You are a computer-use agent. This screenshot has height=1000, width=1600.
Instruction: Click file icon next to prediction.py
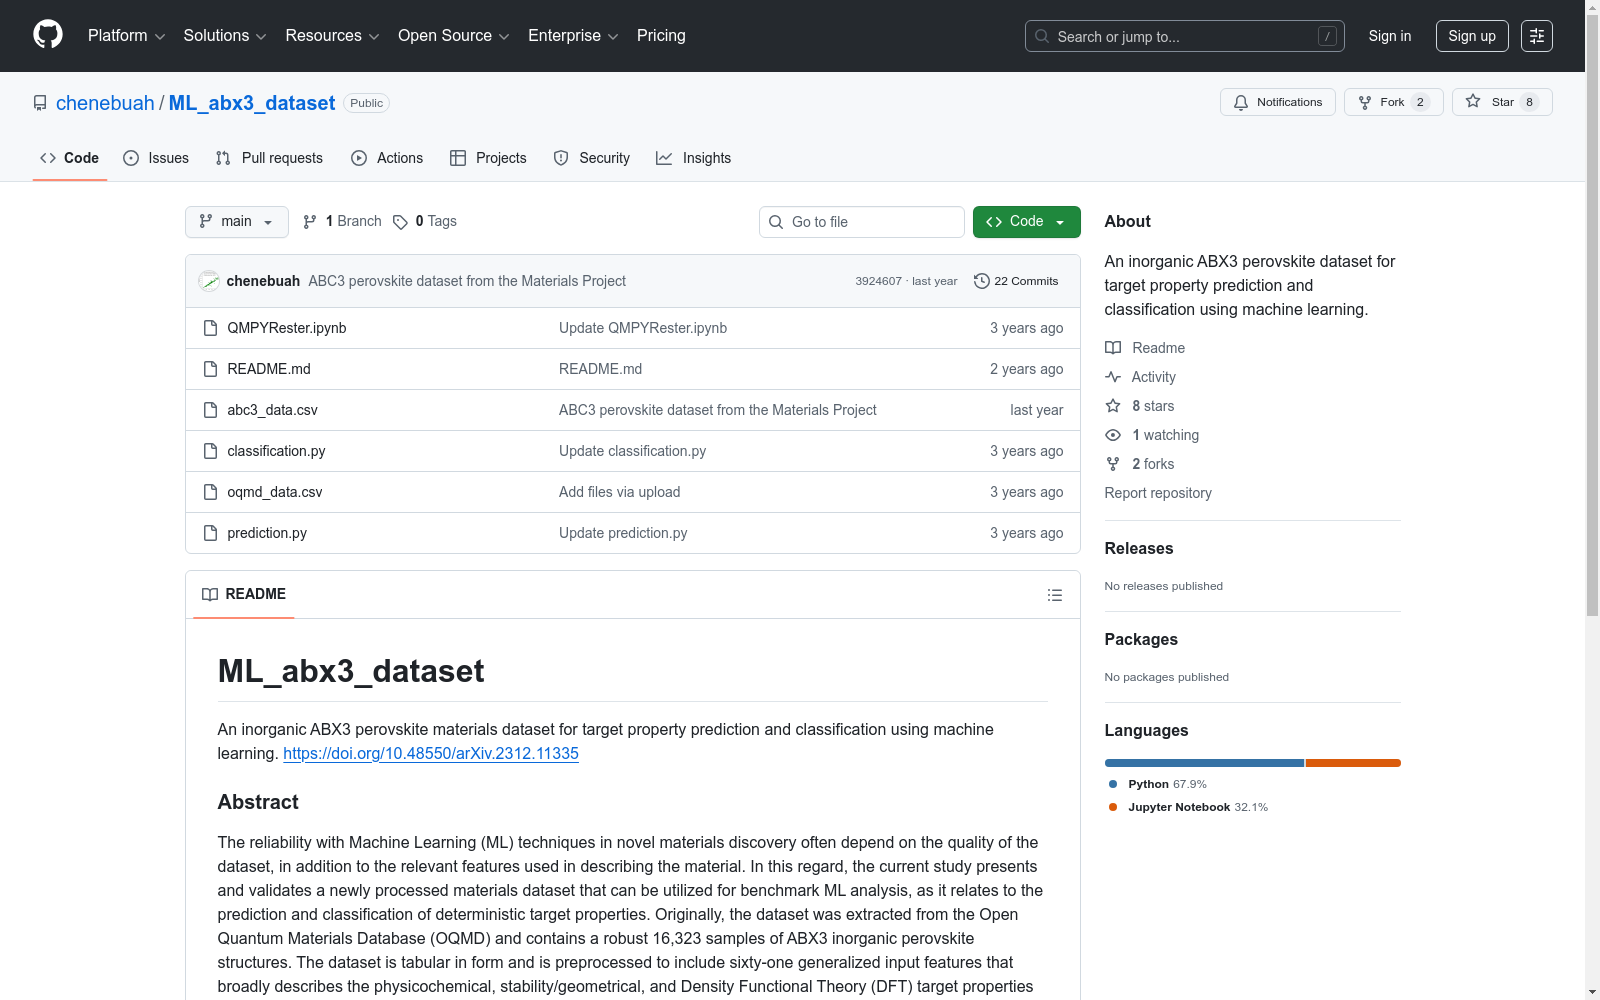coord(210,533)
